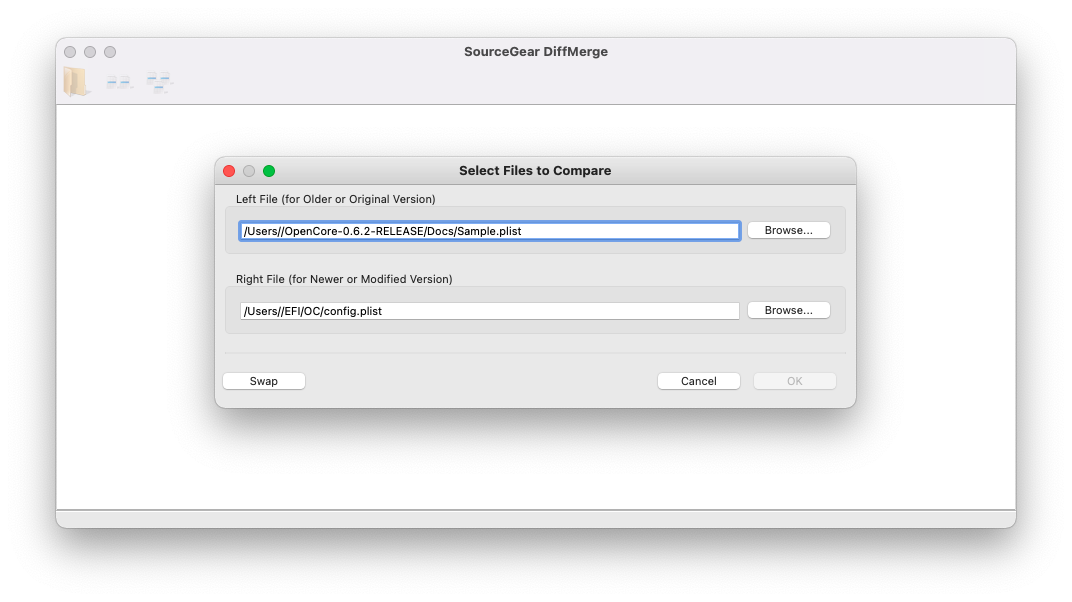Close the Select Files to Compare dialog
Image resolution: width=1072 pixels, height=602 pixels.
(229, 171)
